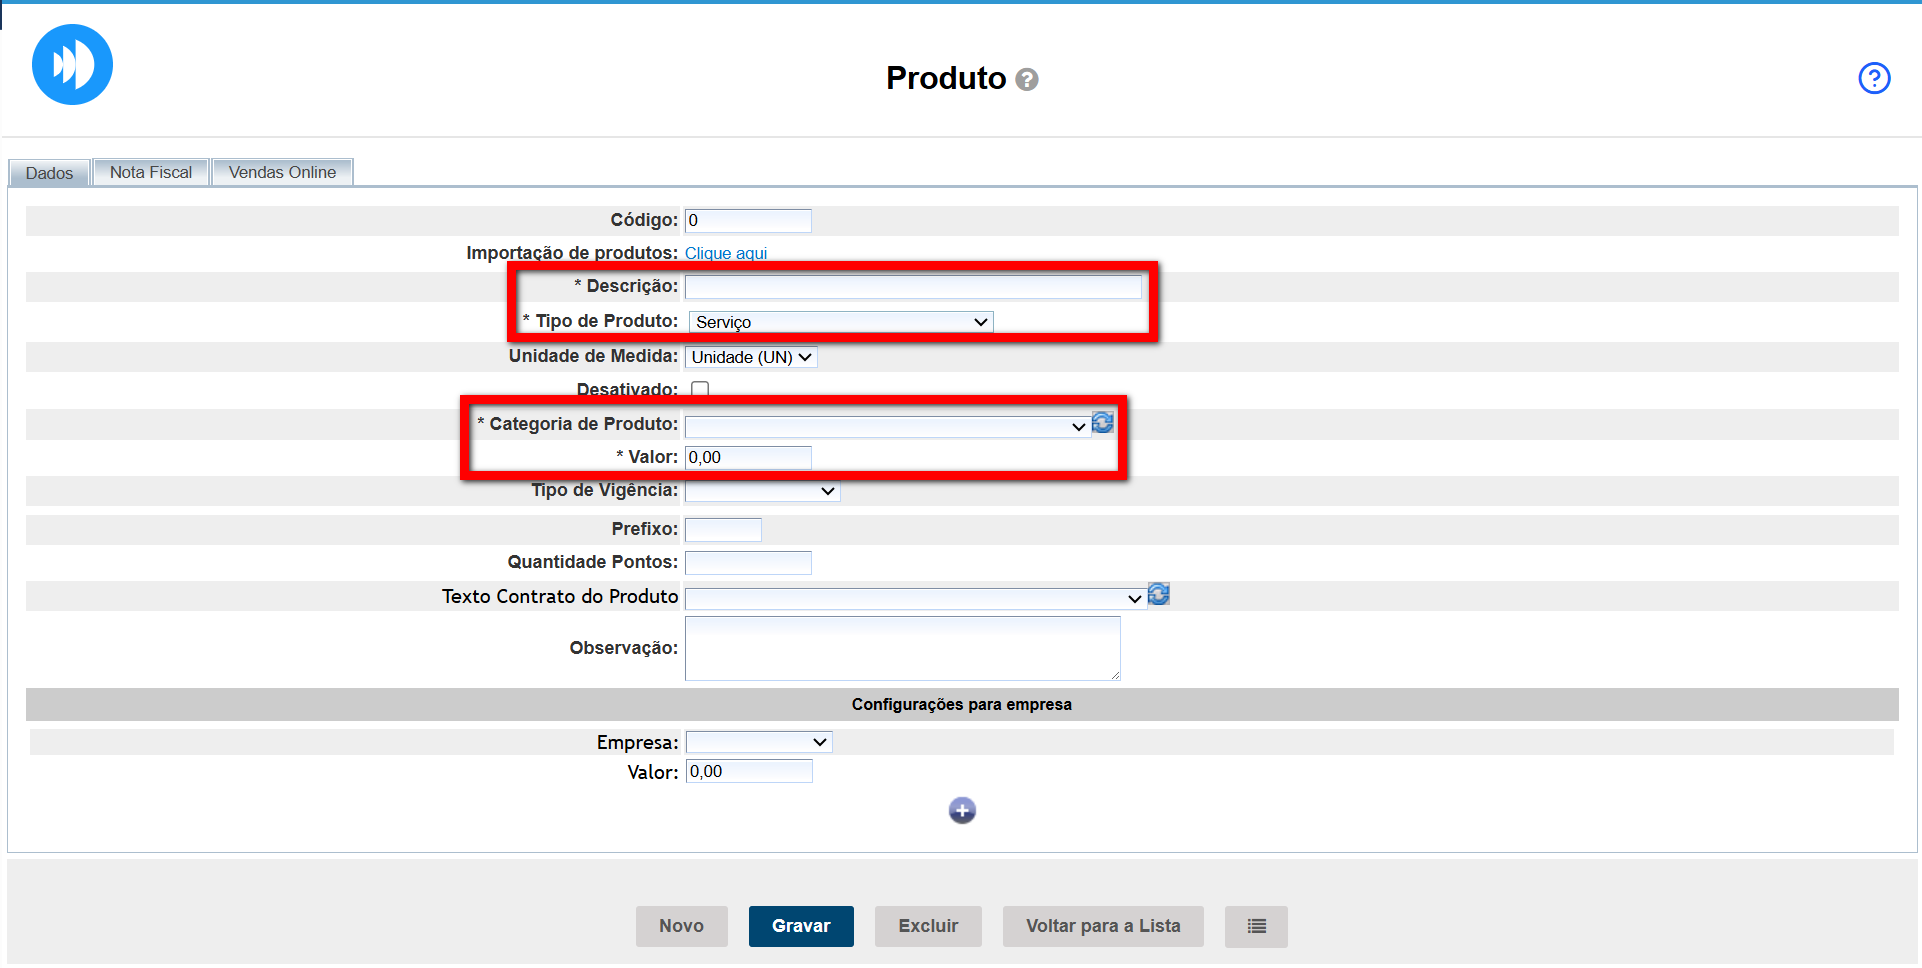This screenshot has width=1922, height=968.
Task: Click the Voltar para a Lista button
Action: [x=1102, y=926]
